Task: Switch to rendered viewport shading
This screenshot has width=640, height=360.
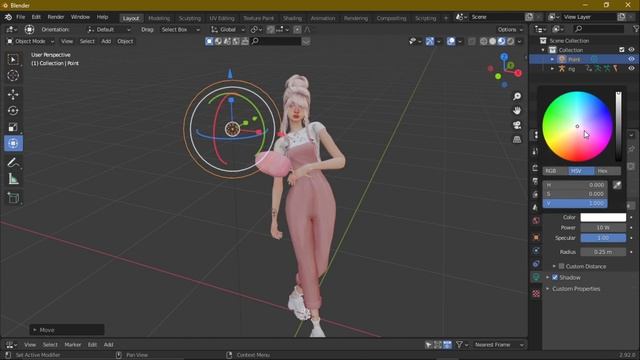Action: point(510,41)
